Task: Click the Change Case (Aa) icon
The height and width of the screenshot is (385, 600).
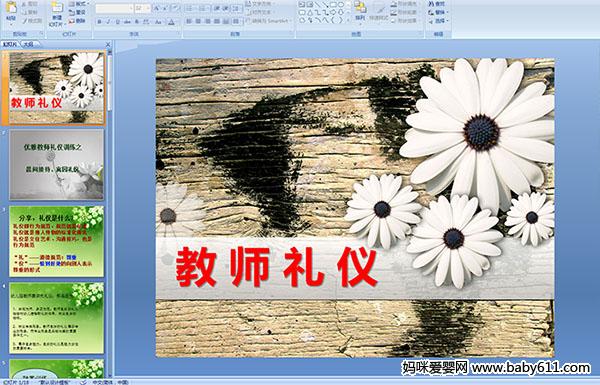Action: 158,22
